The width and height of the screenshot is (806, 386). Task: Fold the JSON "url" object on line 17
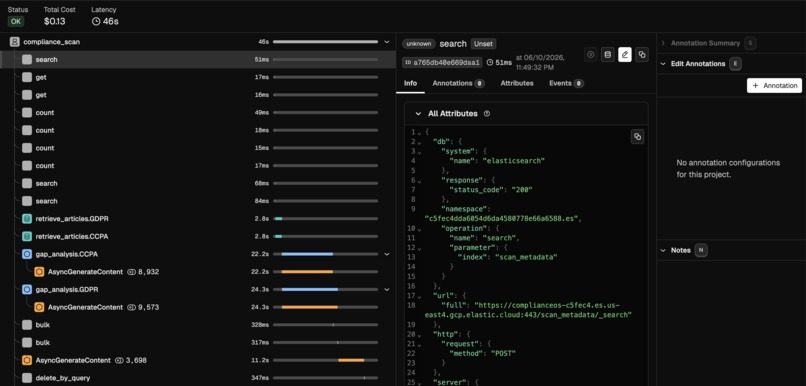(x=420, y=296)
